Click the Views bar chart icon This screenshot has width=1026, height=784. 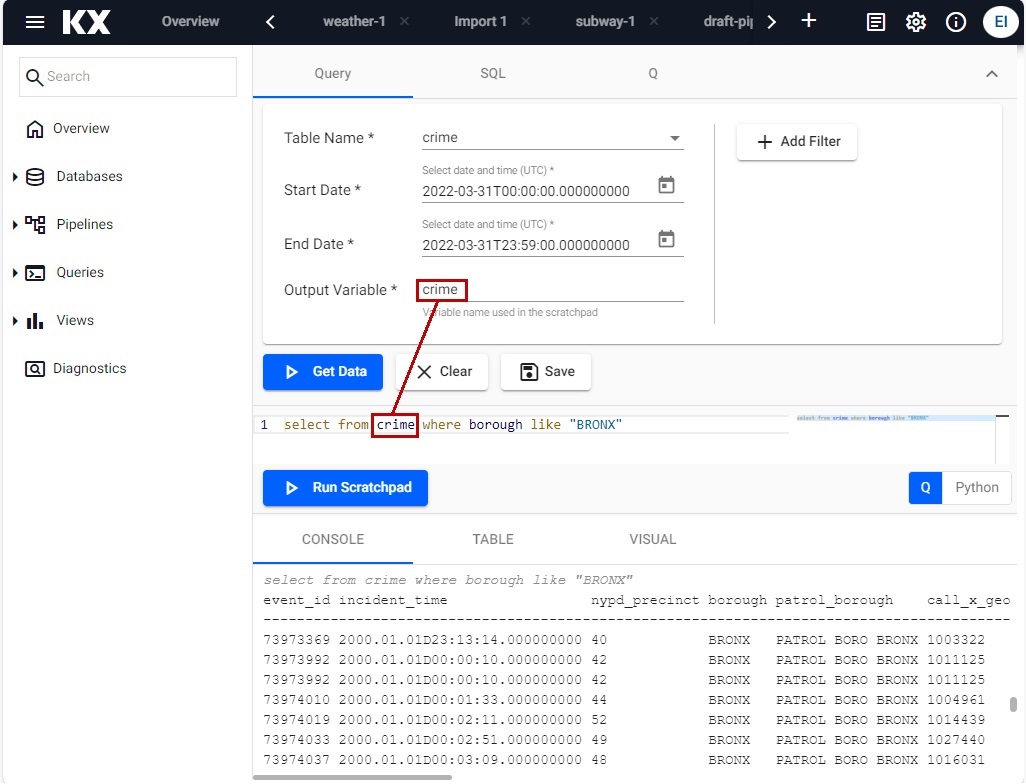click(35, 321)
